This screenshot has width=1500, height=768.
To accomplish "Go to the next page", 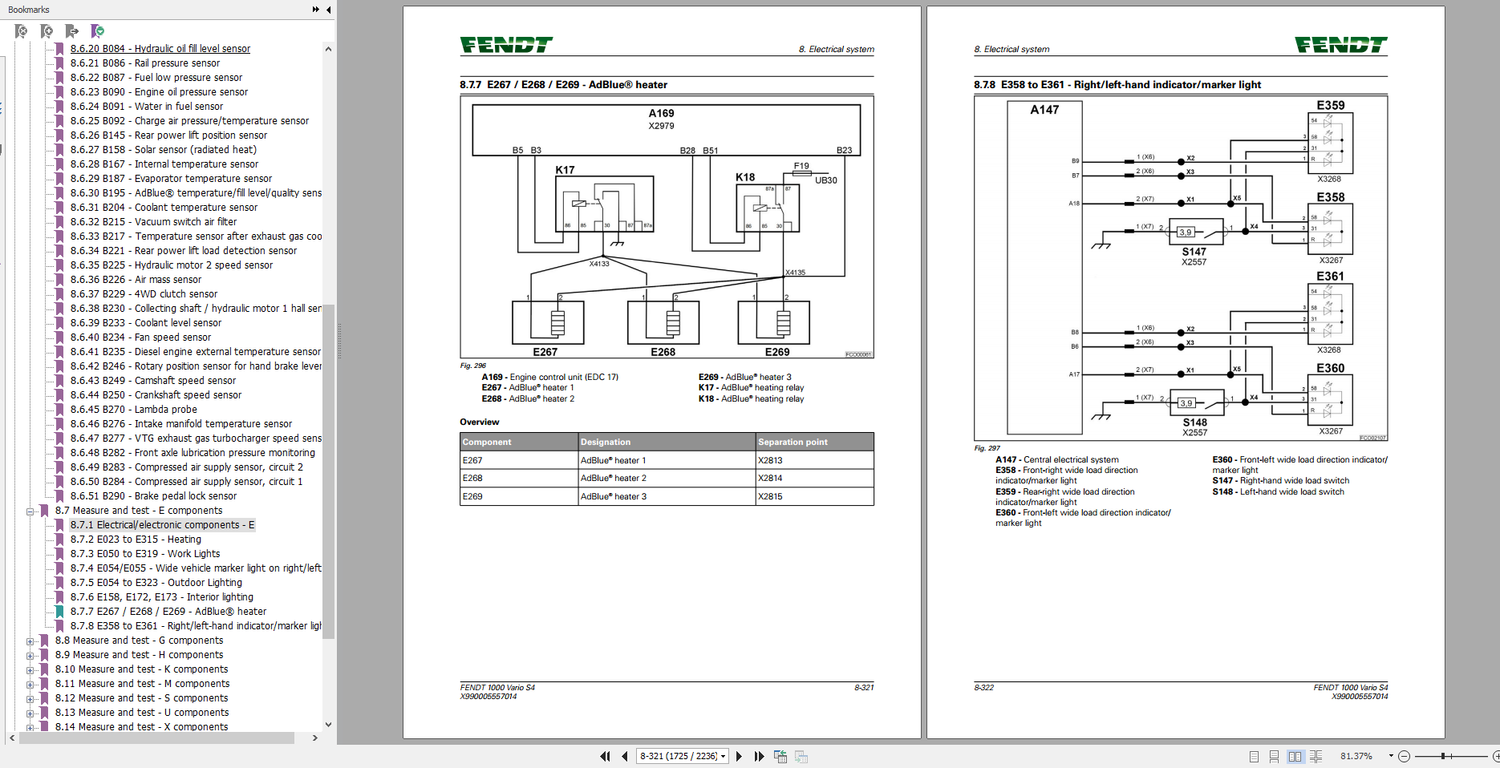I will click(x=739, y=756).
